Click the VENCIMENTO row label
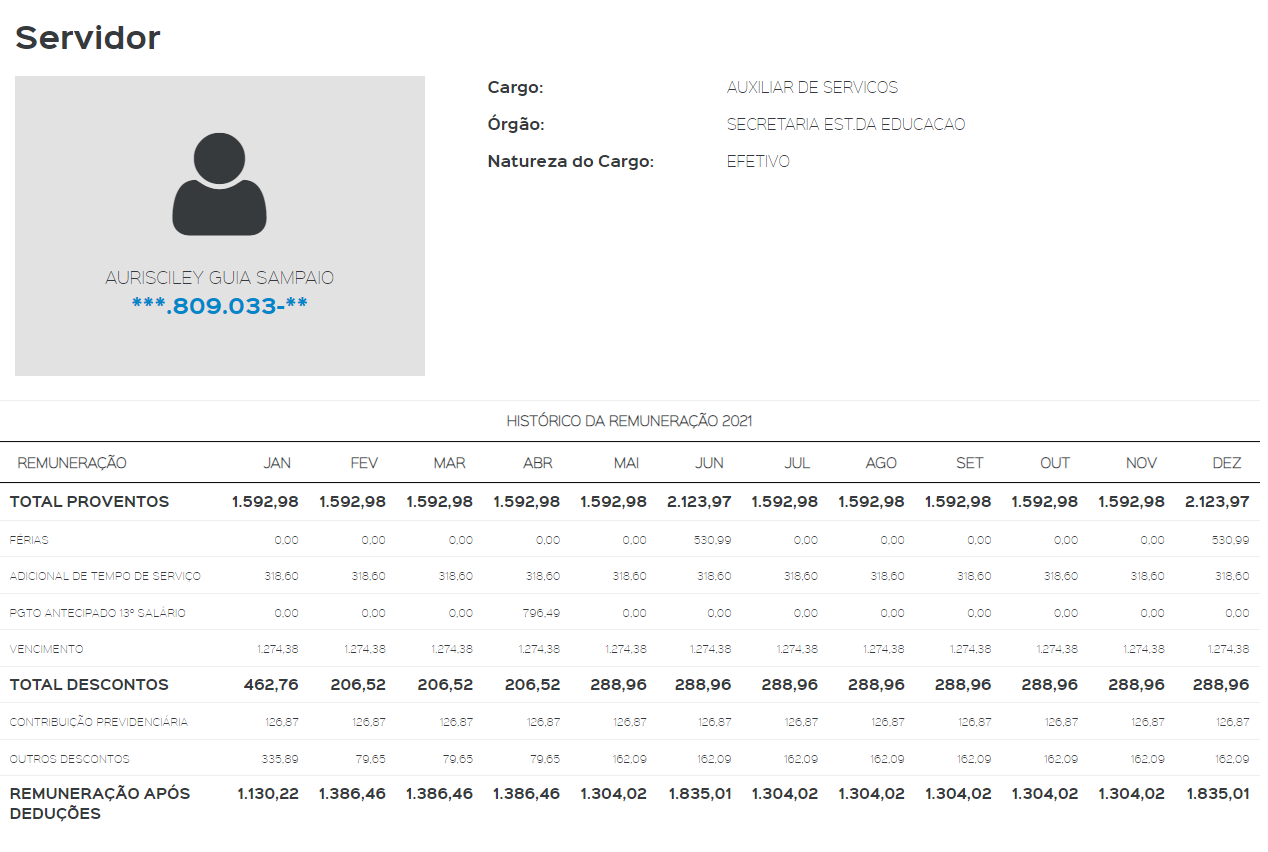This screenshot has width=1268, height=852. coord(47,649)
